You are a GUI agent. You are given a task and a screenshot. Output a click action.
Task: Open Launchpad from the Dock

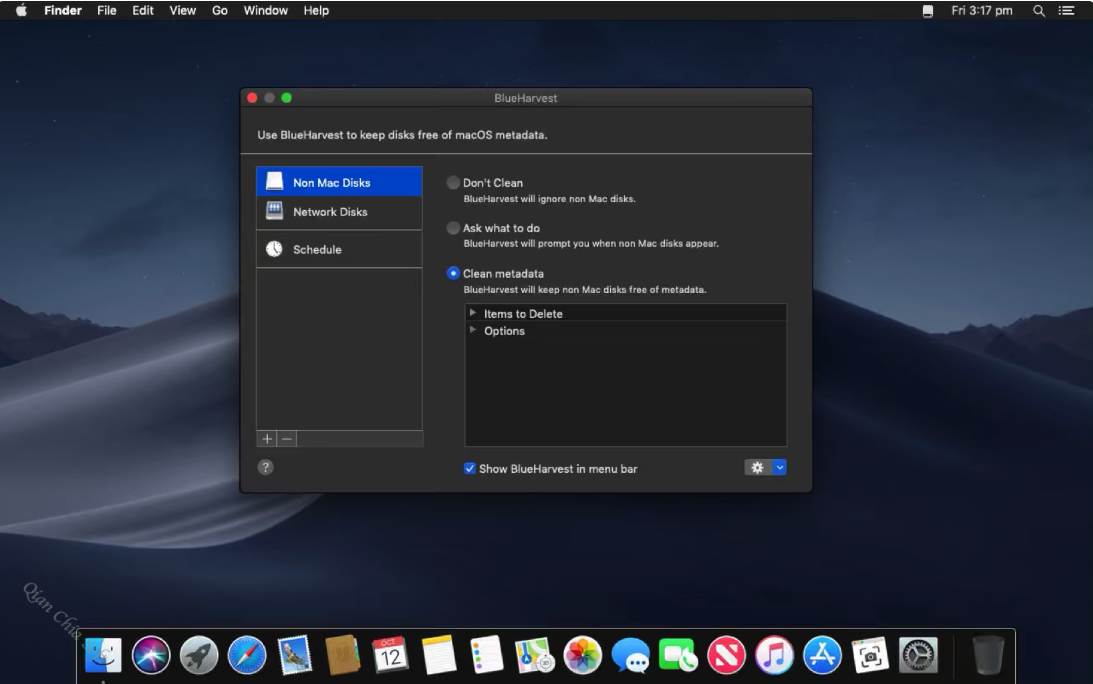199,655
